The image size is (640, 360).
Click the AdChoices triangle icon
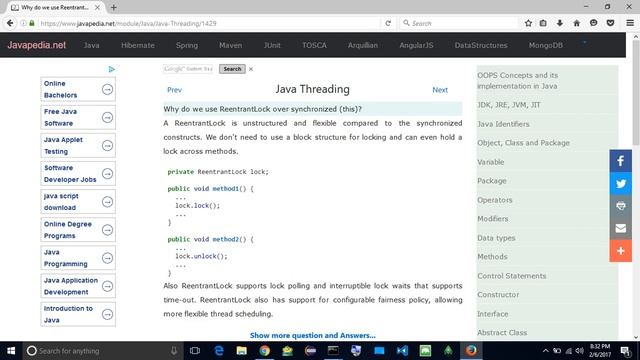[x=111, y=69]
